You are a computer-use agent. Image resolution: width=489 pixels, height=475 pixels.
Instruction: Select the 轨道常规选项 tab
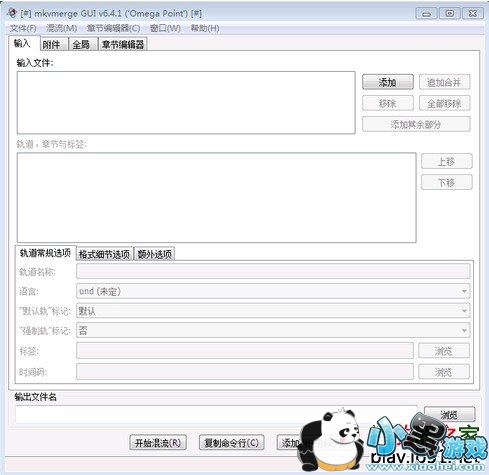45,253
